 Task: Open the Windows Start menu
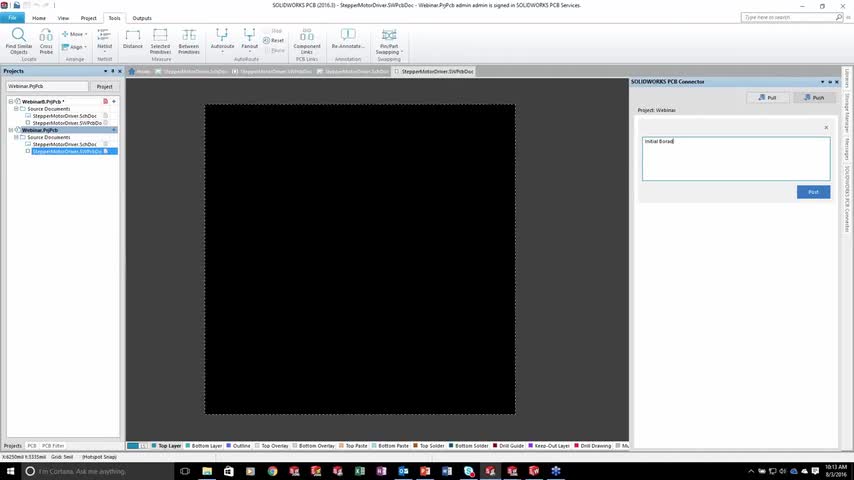tap(10, 471)
